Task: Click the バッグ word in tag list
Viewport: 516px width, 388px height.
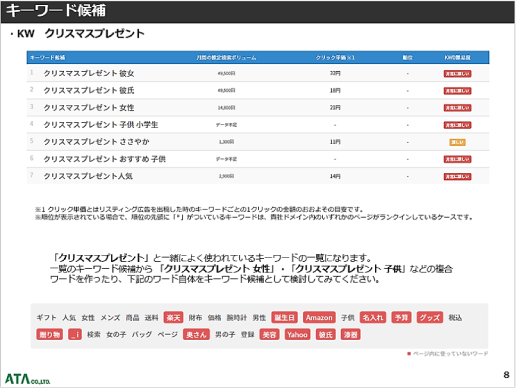Action: pos(142,335)
